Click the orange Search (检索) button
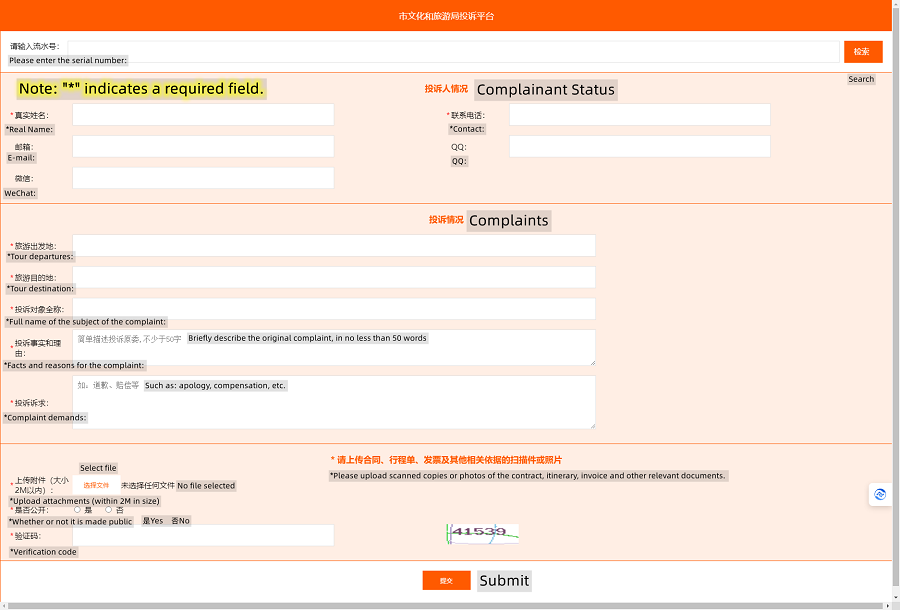Image resolution: width=900 pixels, height=610 pixels. click(x=863, y=52)
